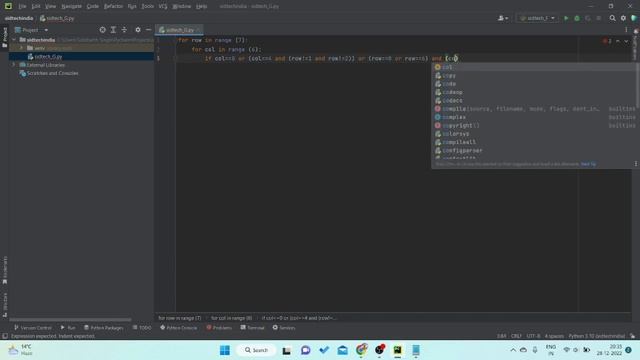Open Search Everywhere magnifier icon

point(612,18)
